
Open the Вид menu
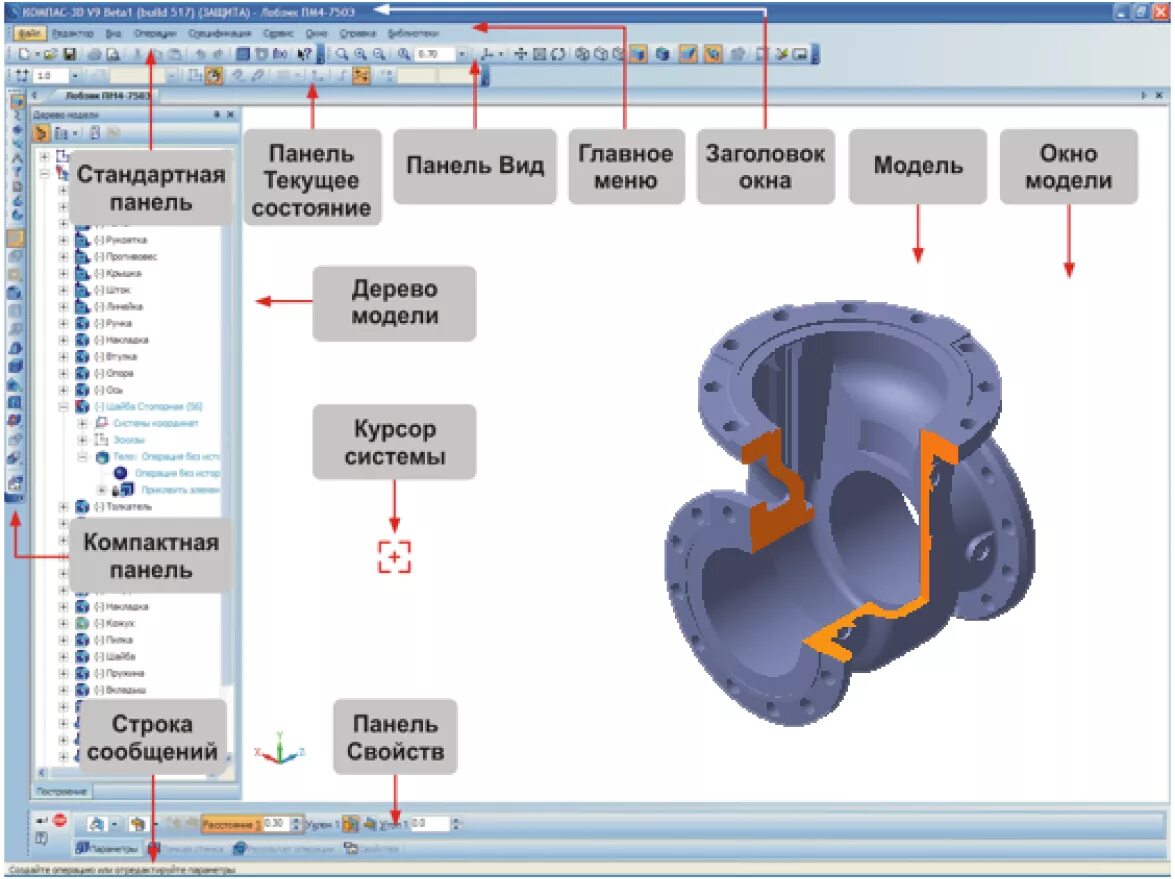(114, 34)
